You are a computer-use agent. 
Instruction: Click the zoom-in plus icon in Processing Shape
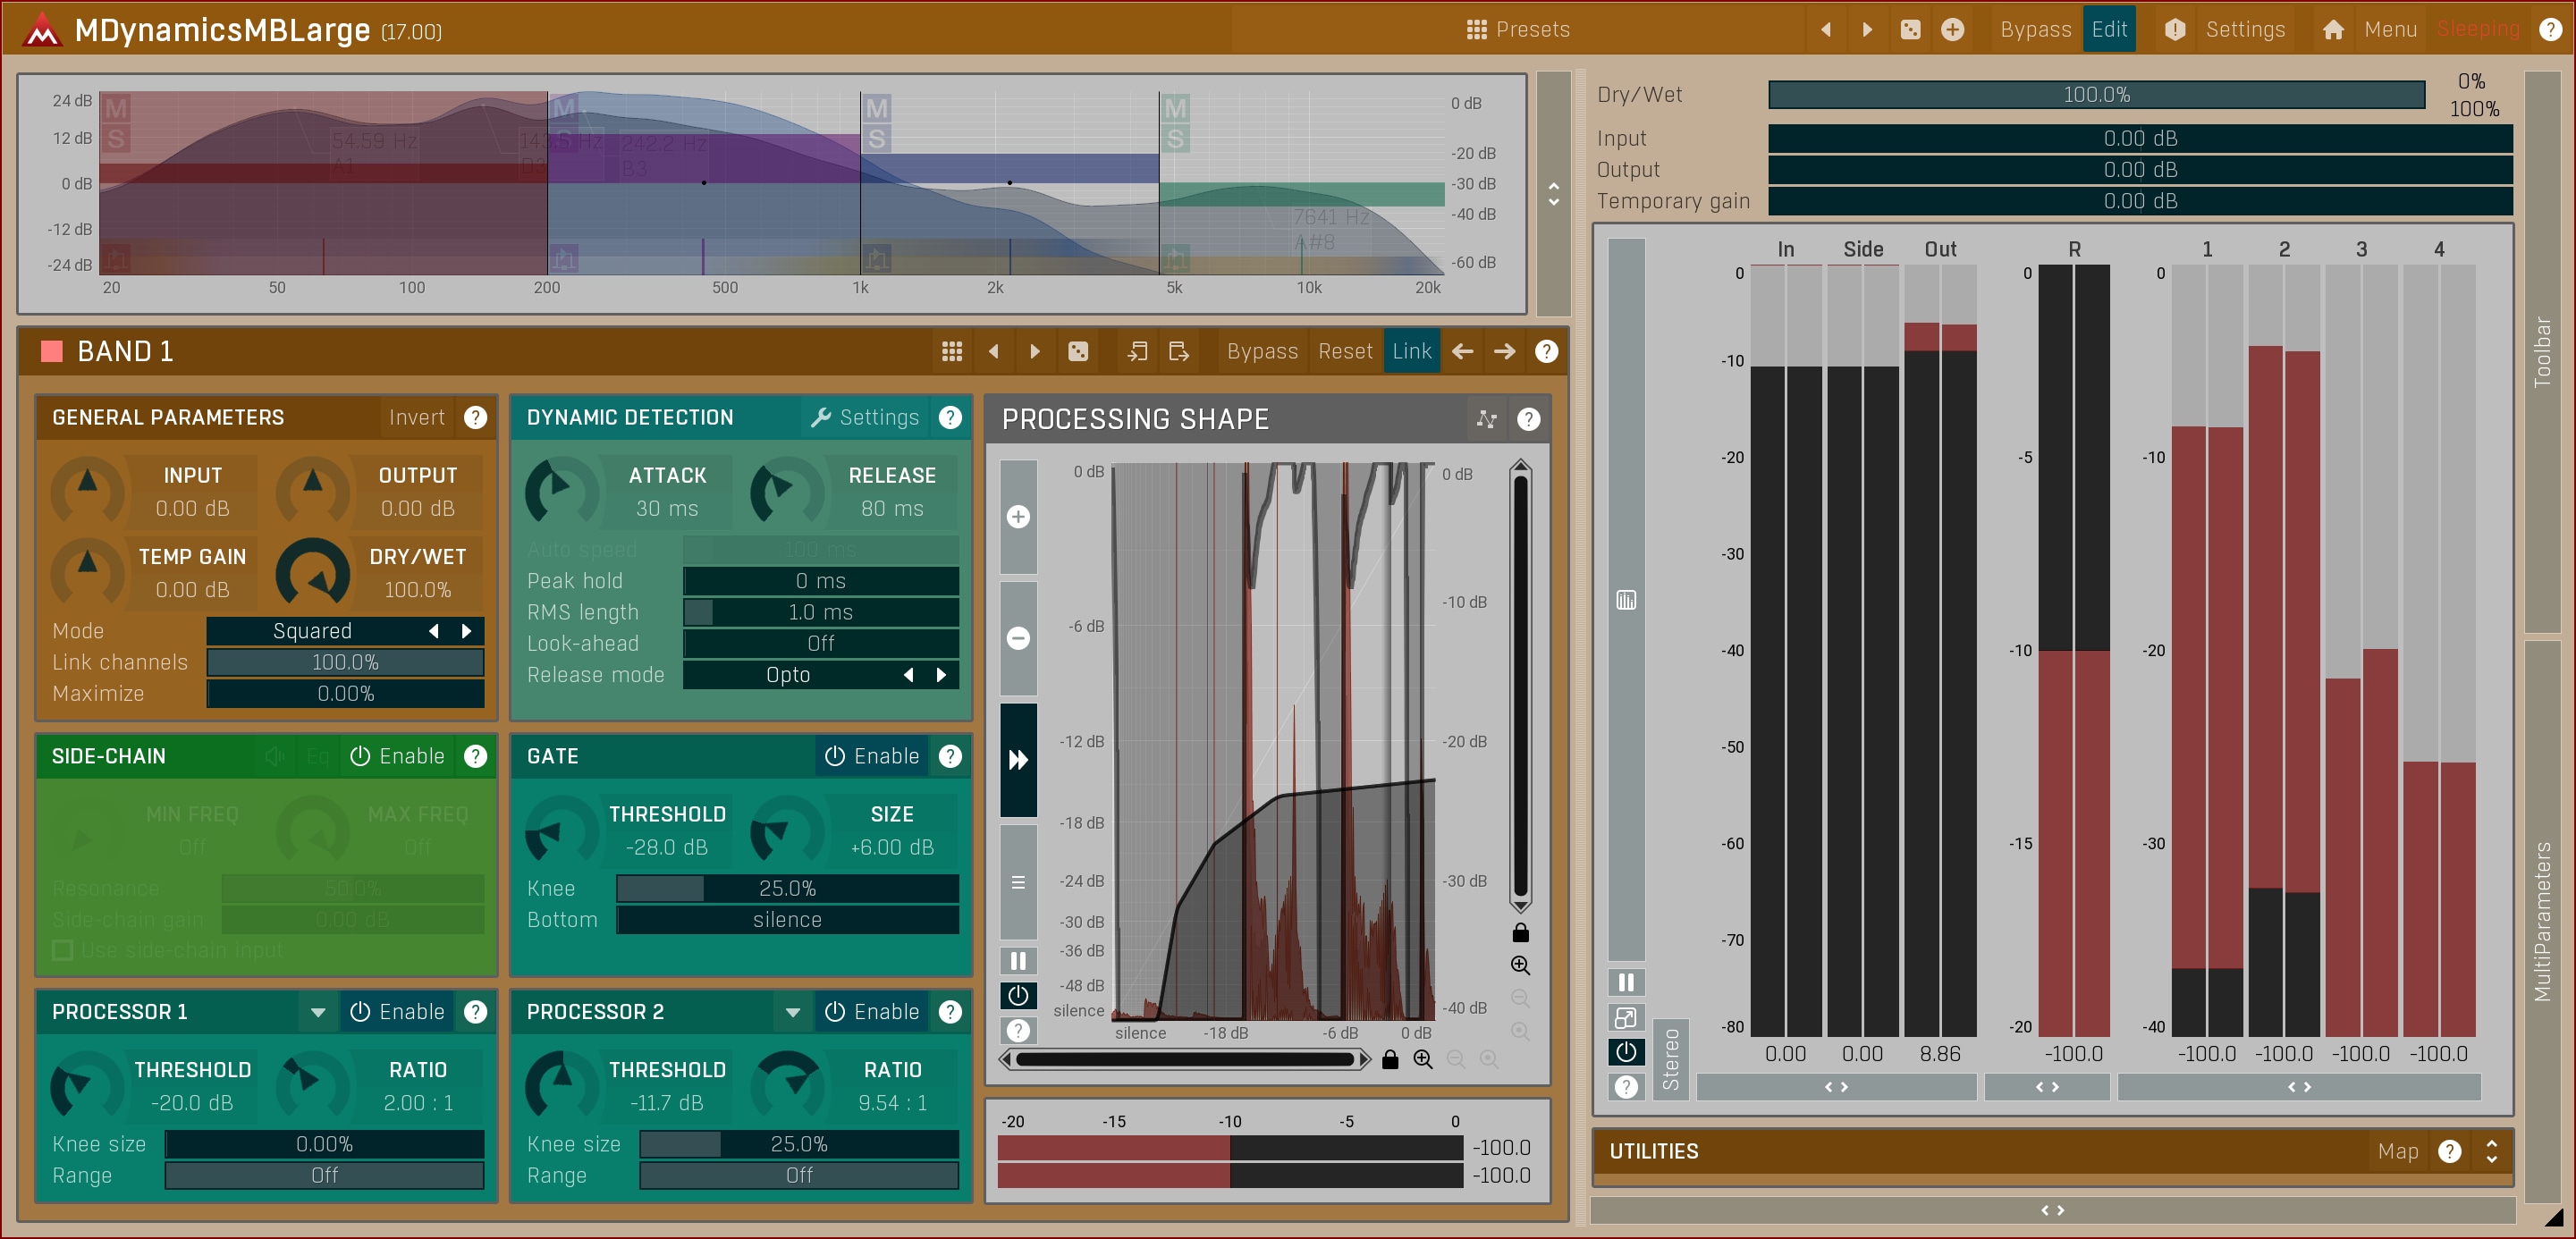point(1018,517)
